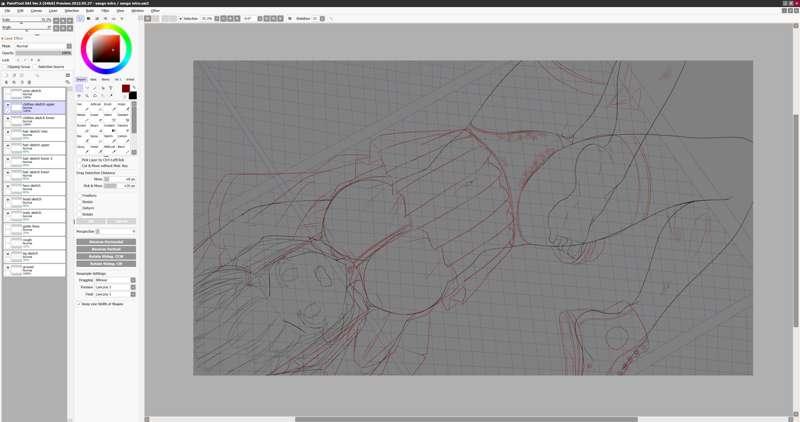
Task: Enable the Clipping Group checkbox
Action: 4,67
